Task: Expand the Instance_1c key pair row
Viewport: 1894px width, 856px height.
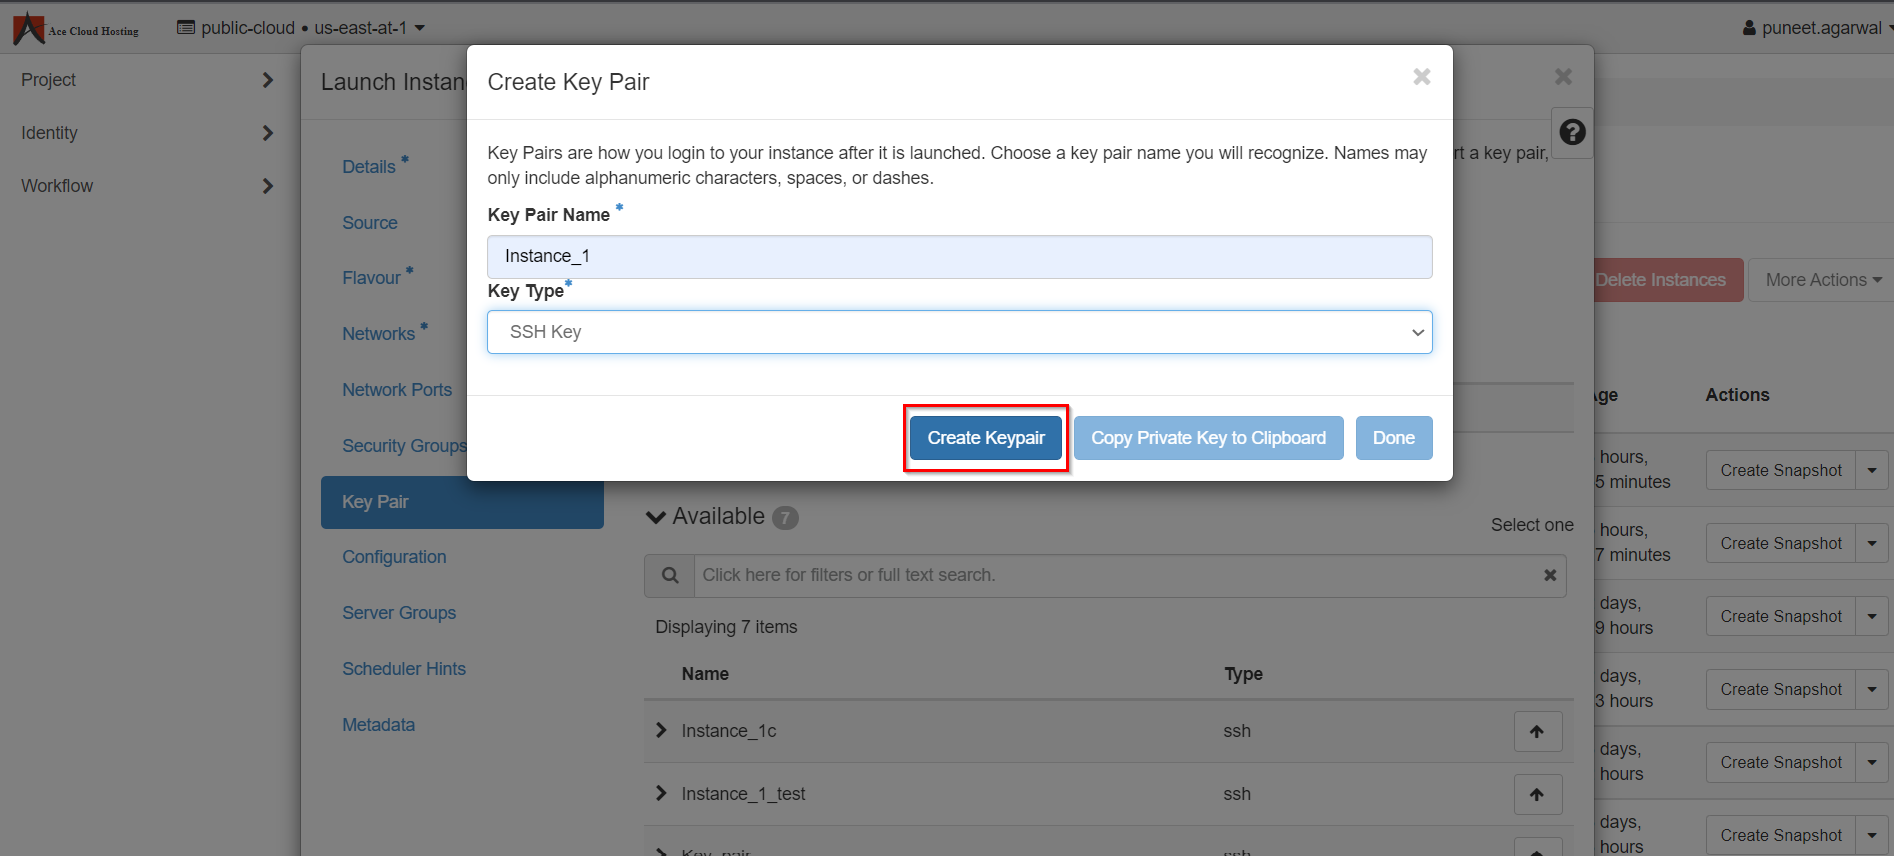Action: pyautogui.click(x=661, y=731)
